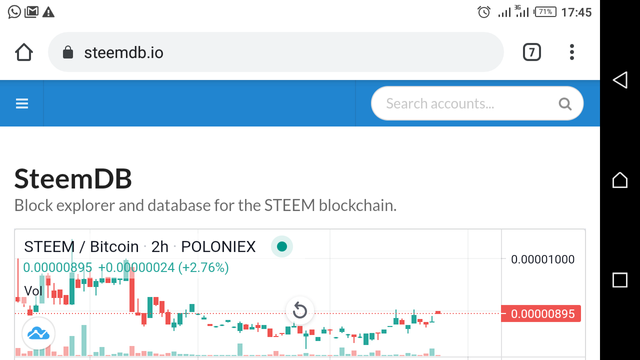Image resolution: width=640 pixels, height=360 pixels.
Task: Open Chrome's three-dot overflow menu
Action: click(x=572, y=52)
